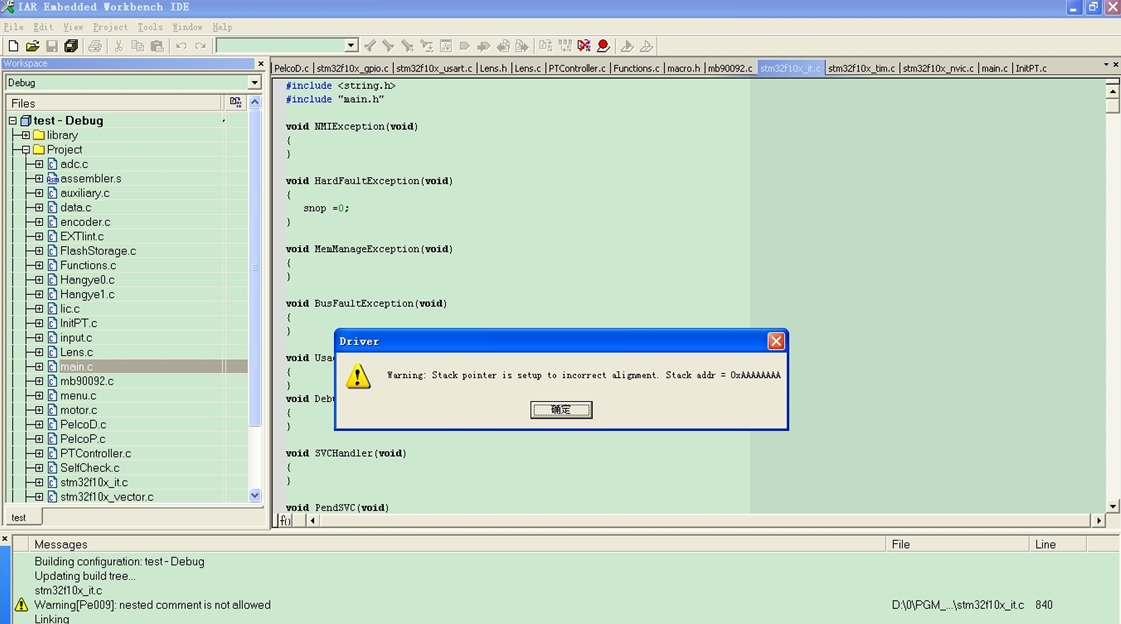Viewport: 1121px width, 624px height.
Task: Expand the library folder node
Action: pos(26,135)
